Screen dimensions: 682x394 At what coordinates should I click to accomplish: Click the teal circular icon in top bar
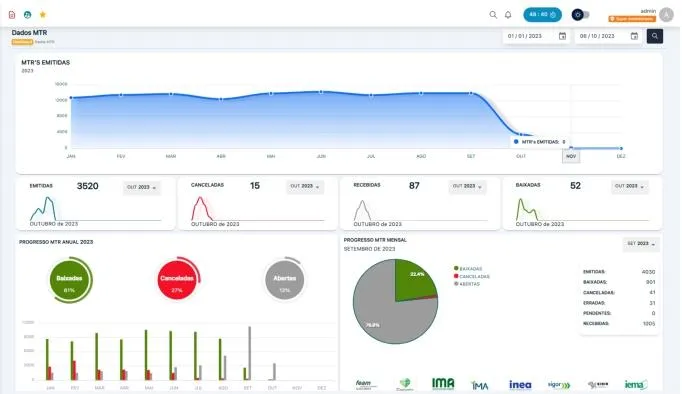coord(27,15)
